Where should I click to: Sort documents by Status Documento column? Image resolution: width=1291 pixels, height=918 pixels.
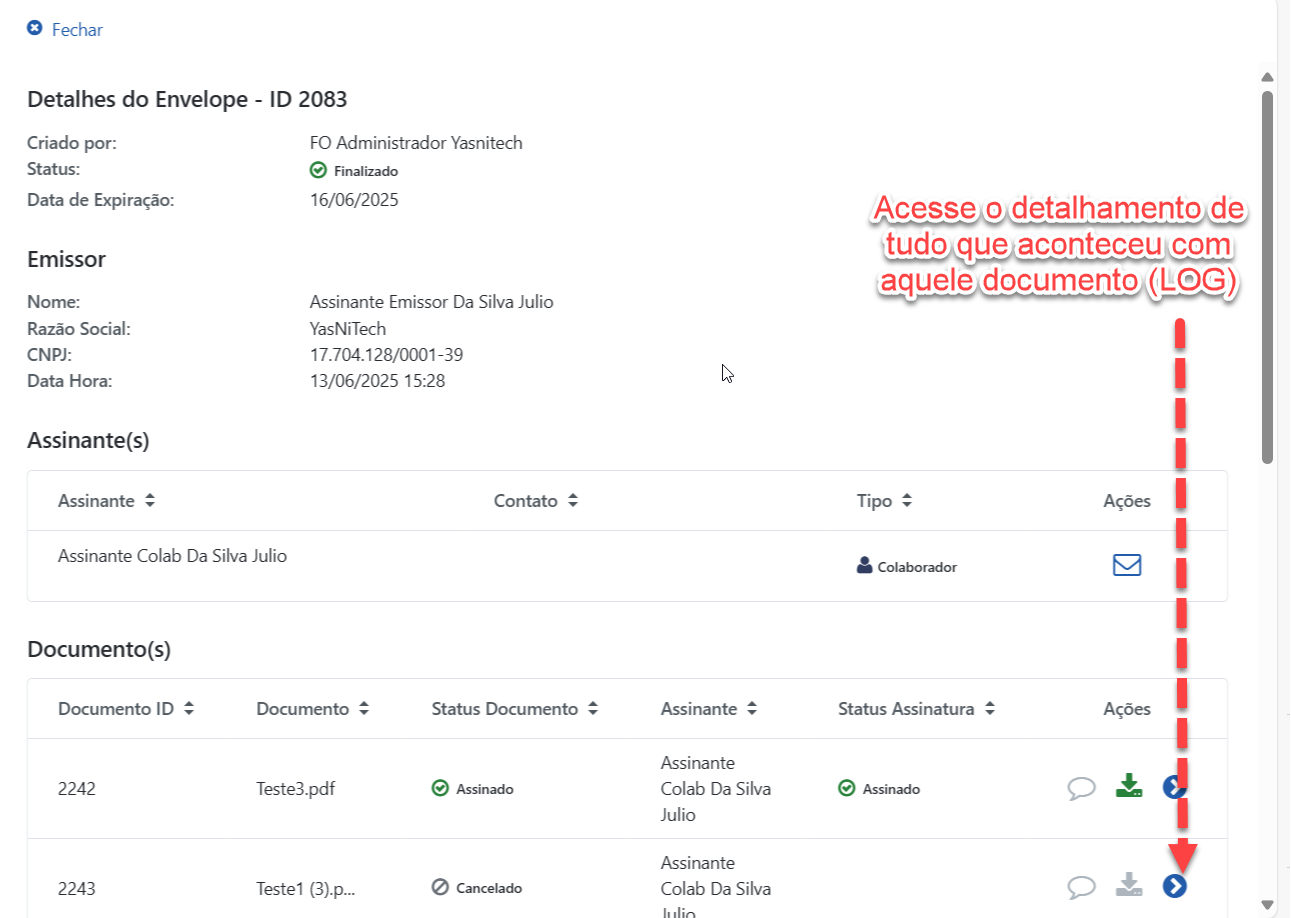[515, 709]
